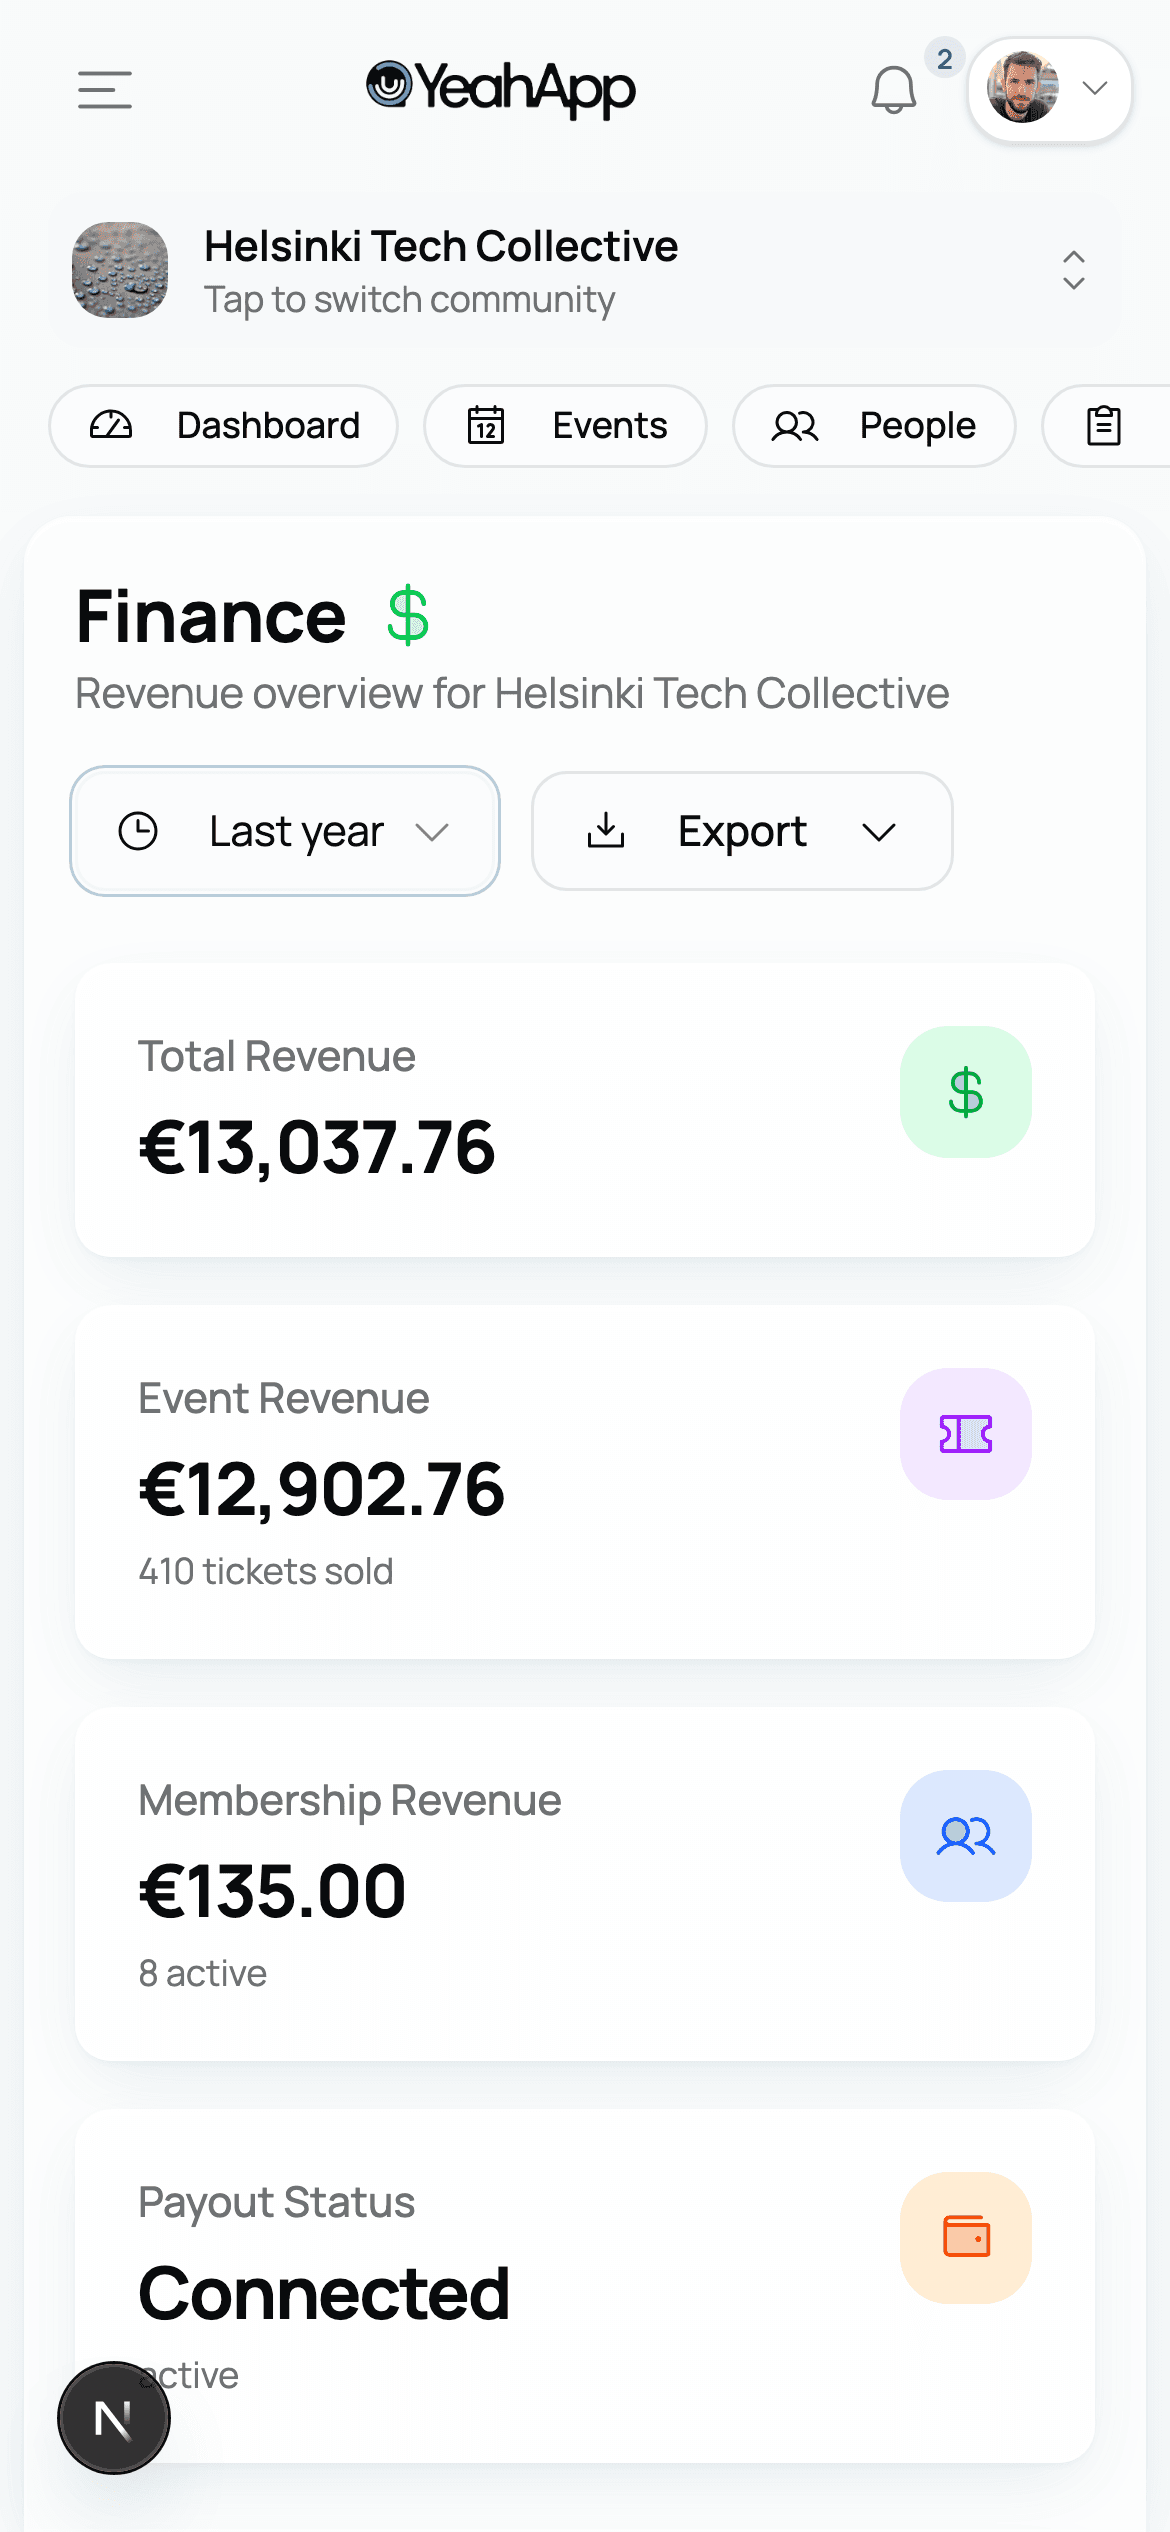Expand the community switcher chevrons
The height and width of the screenshot is (2532, 1170).
[1074, 270]
